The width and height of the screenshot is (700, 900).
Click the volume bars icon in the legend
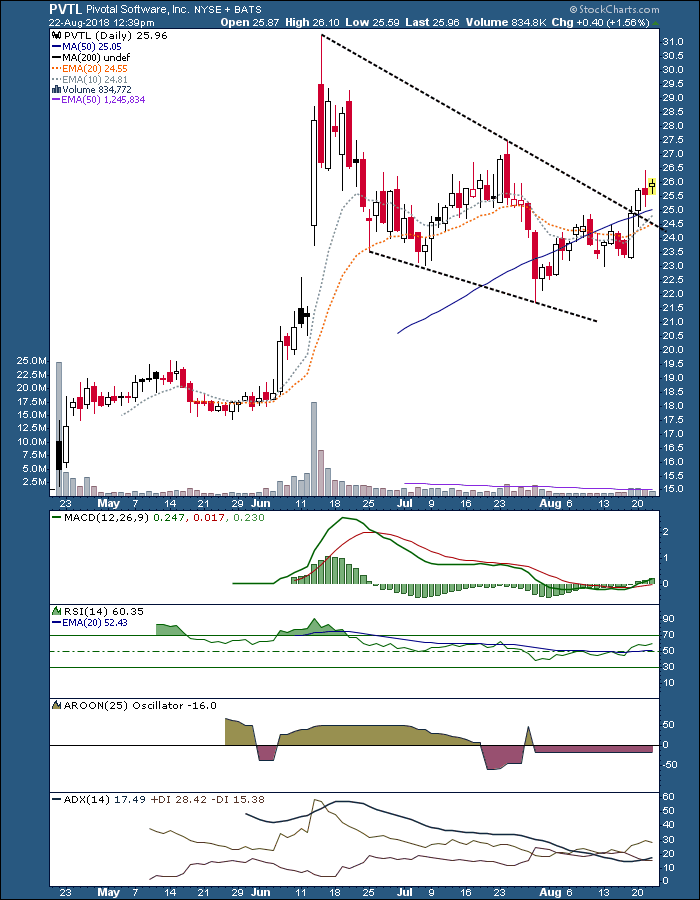click(56, 89)
